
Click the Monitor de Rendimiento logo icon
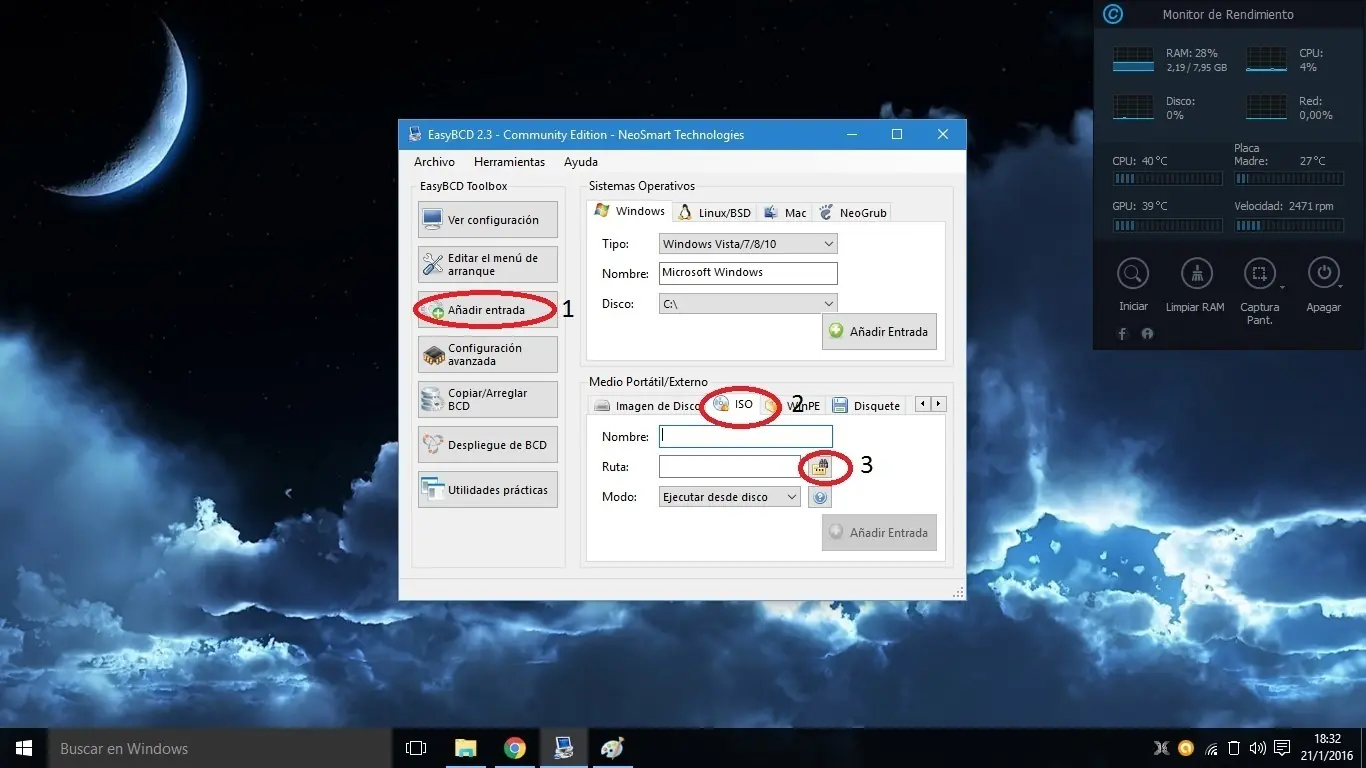pyautogui.click(x=1112, y=15)
